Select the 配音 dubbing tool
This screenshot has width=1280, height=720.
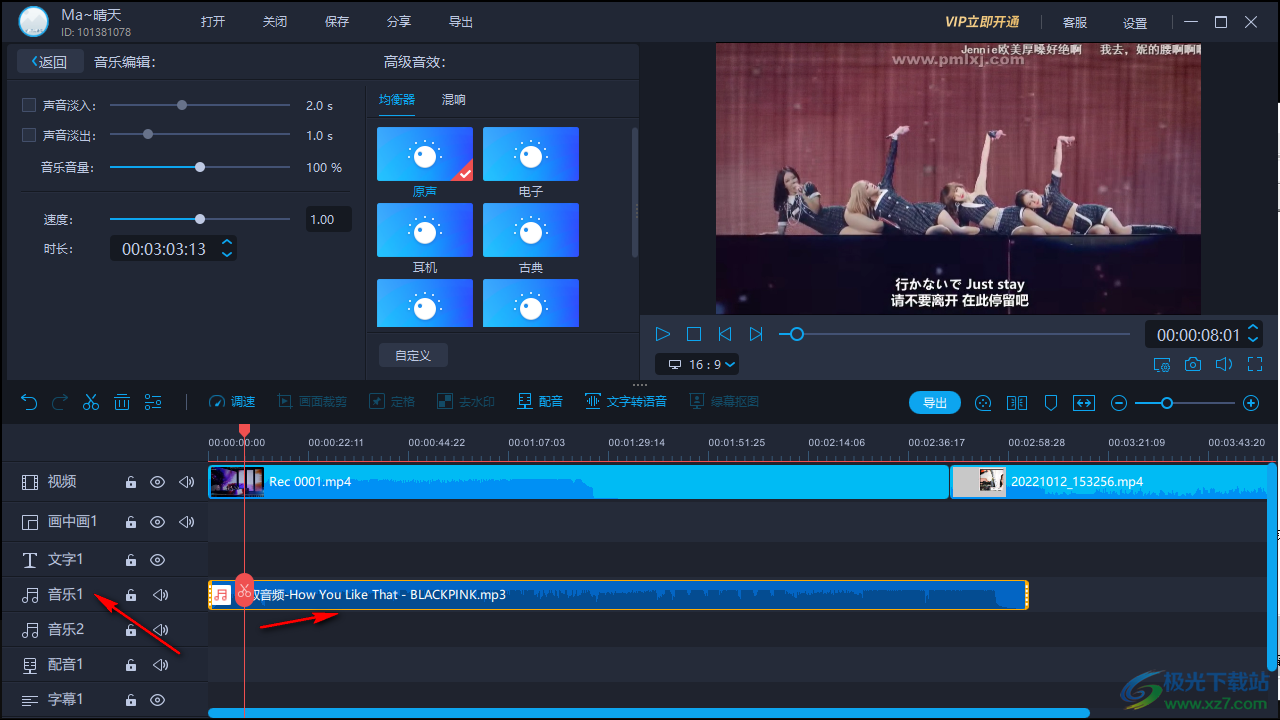(x=539, y=401)
